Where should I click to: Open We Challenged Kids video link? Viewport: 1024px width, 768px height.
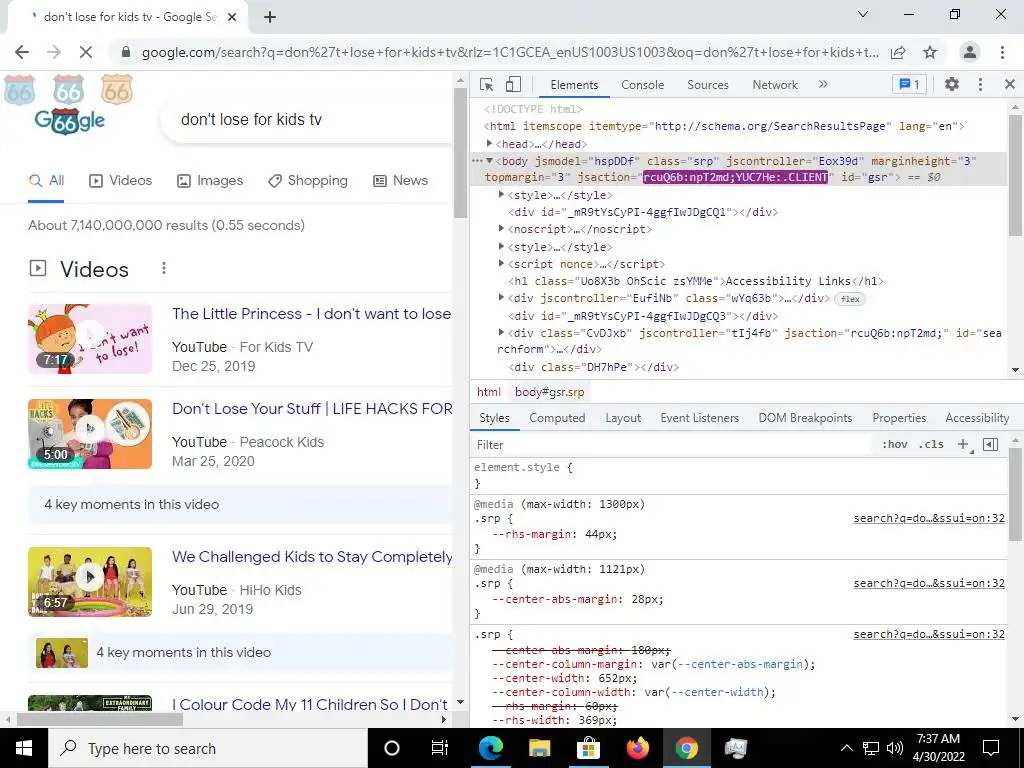tap(312, 556)
